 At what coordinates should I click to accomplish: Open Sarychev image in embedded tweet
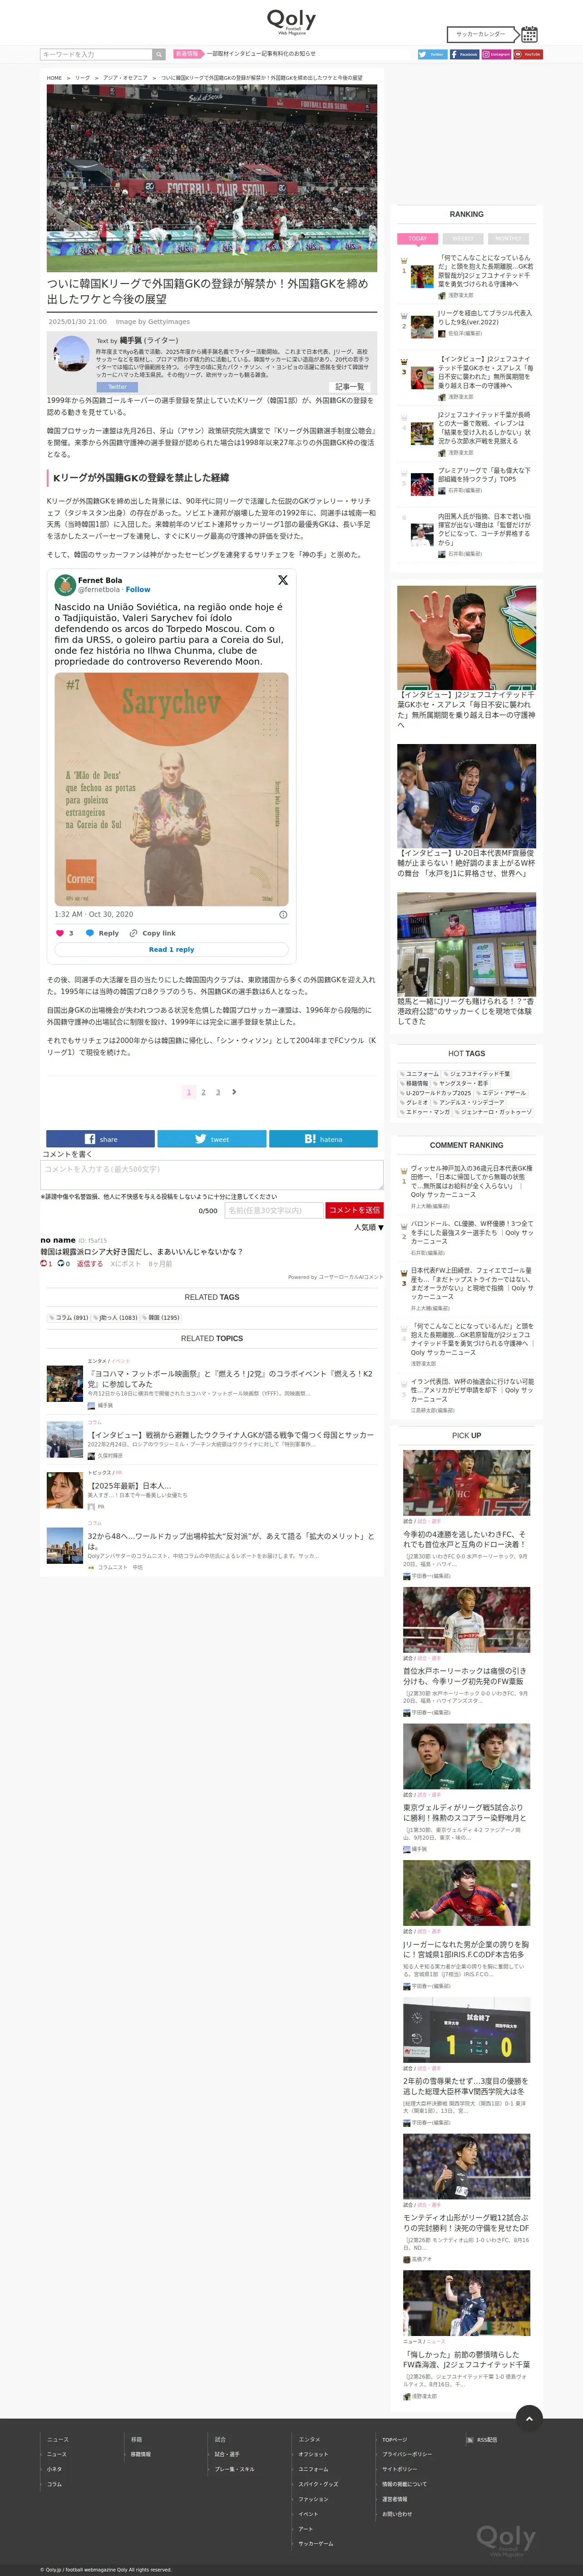click(x=171, y=789)
